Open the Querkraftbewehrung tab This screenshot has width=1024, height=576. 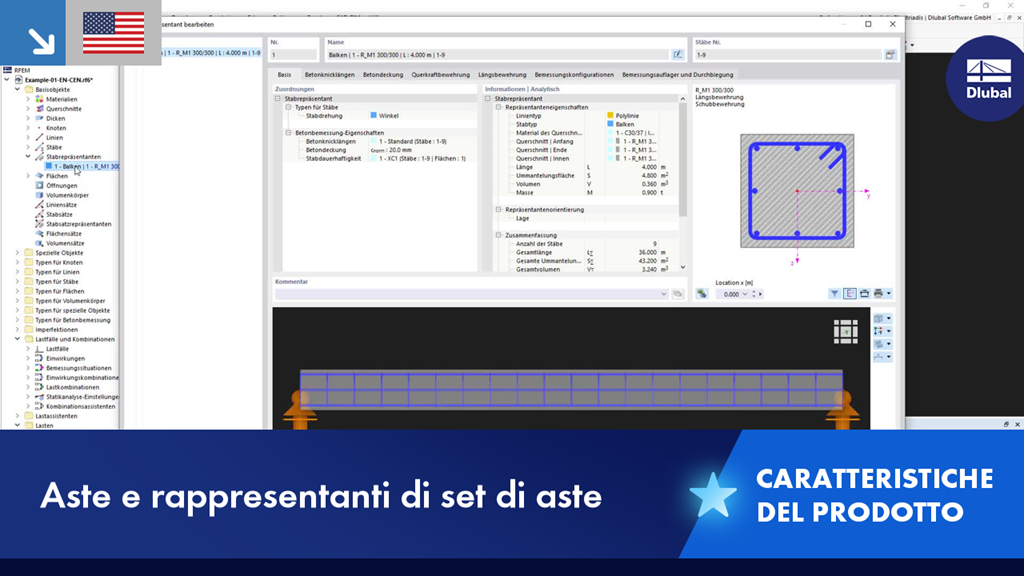[x=440, y=74]
